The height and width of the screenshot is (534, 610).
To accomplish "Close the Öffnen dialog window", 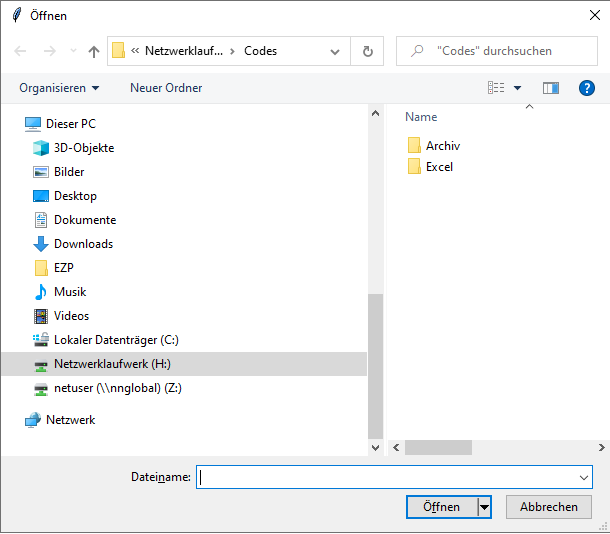I will tap(594, 16).
